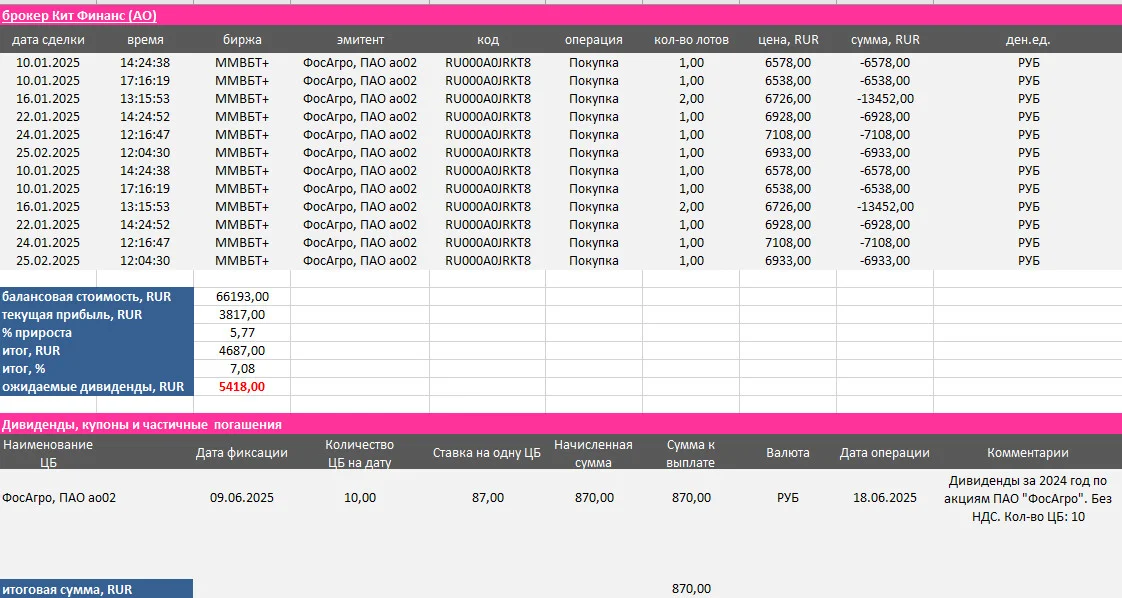Select the 'Дата операции' column header
Screen dimensions: 1122x598
[885, 453]
